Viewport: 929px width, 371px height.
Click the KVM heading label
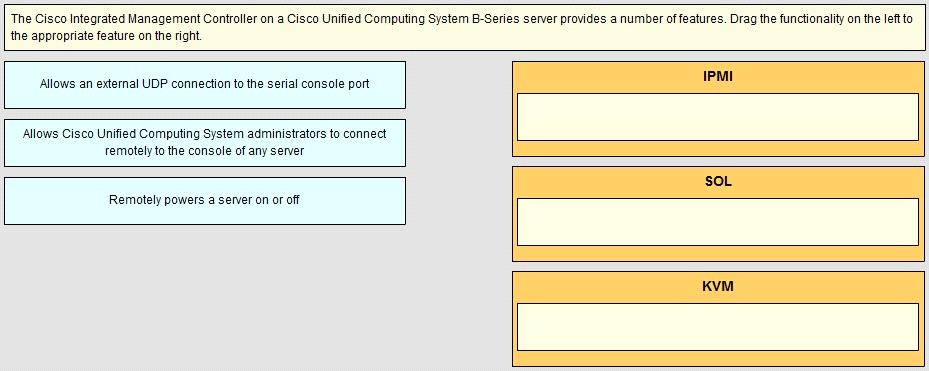click(718, 286)
